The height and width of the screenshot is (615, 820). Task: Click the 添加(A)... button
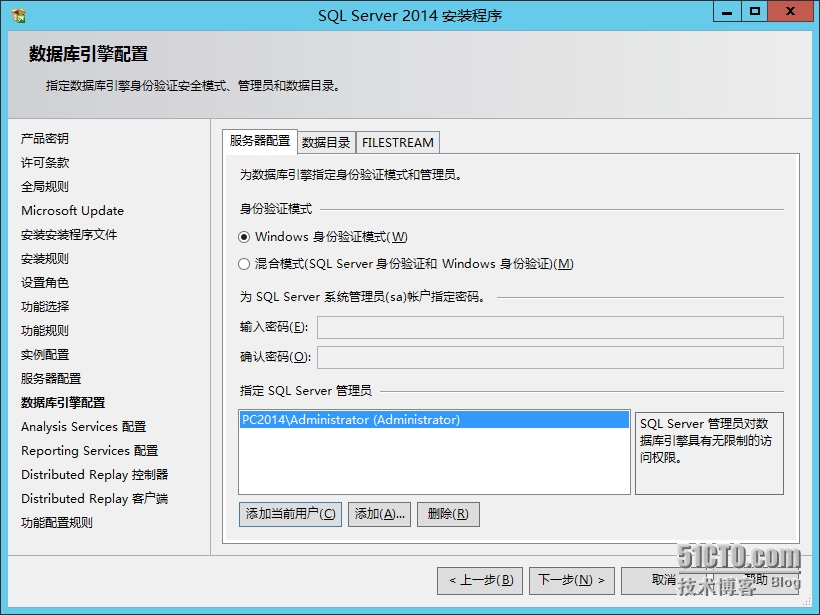(x=380, y=514)
